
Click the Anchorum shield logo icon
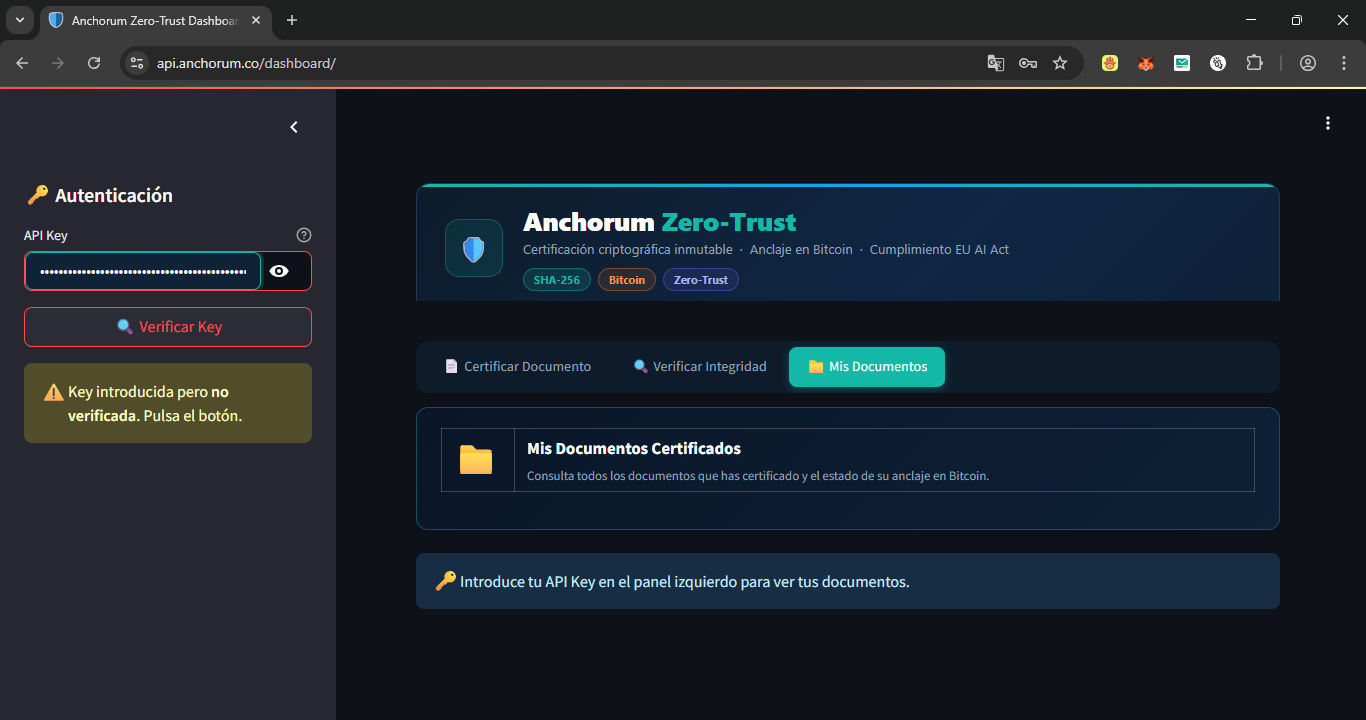(472, 247)
